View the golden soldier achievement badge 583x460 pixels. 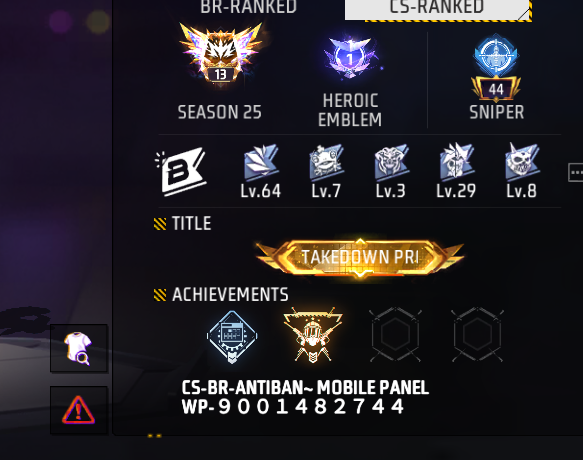[313, 335]
